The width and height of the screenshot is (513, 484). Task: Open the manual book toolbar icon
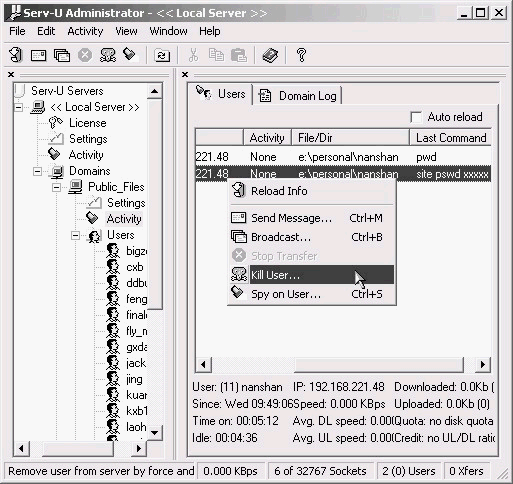coord(270,55)
